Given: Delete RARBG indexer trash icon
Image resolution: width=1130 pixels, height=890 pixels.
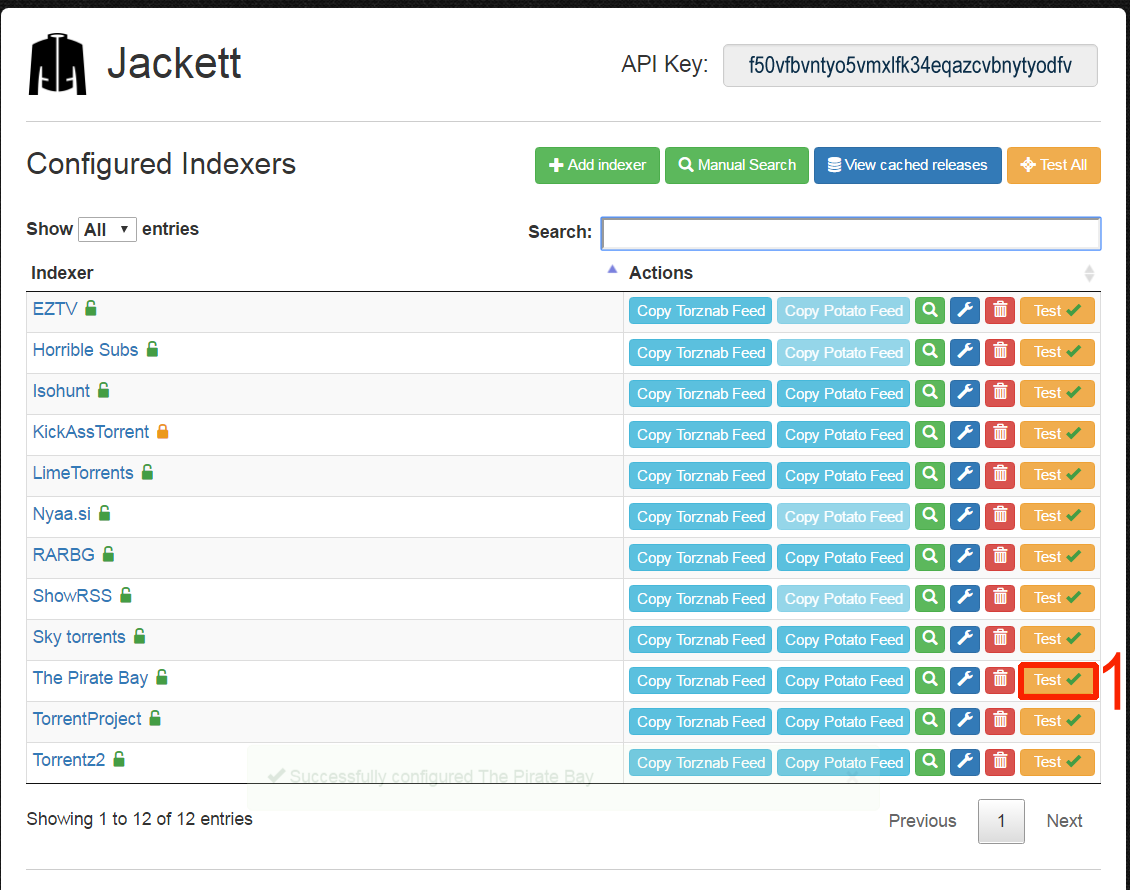Looking at the screenshot, I should tap(1000, 557).
